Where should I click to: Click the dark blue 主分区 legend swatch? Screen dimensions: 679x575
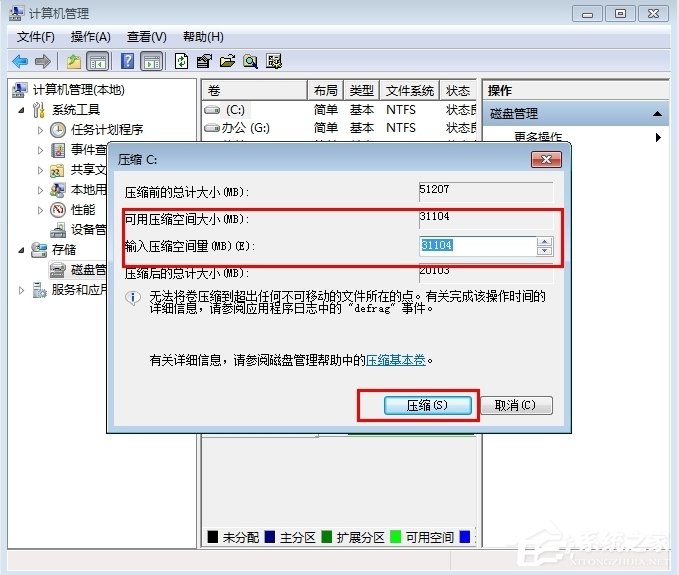269,537
